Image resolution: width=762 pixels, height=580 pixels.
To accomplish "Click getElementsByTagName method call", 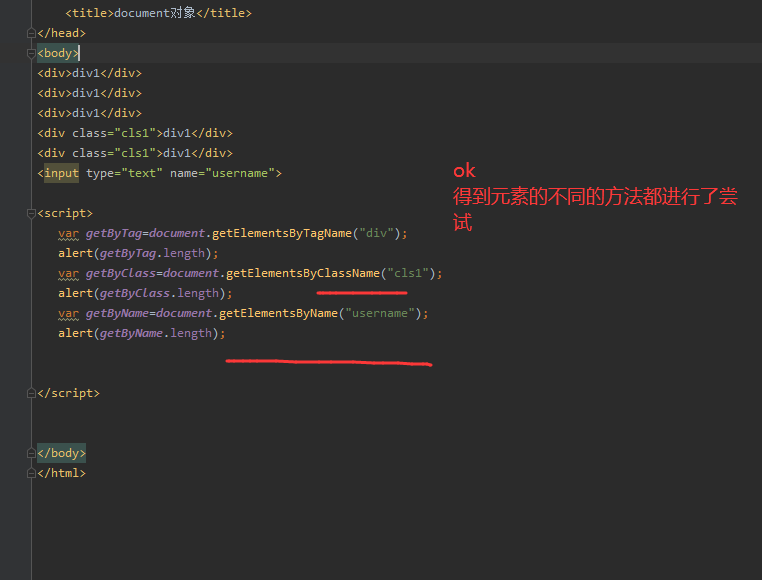I will (282, 233).
